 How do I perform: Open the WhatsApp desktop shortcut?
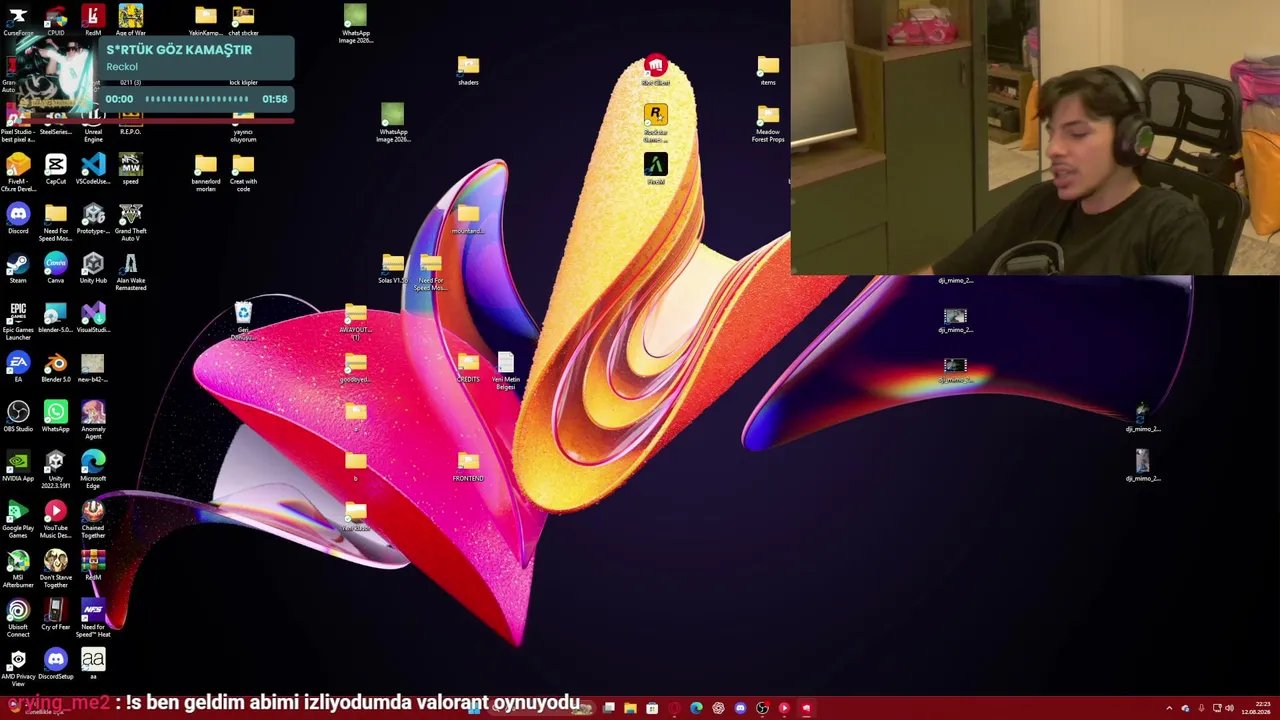tap(55, 417)
